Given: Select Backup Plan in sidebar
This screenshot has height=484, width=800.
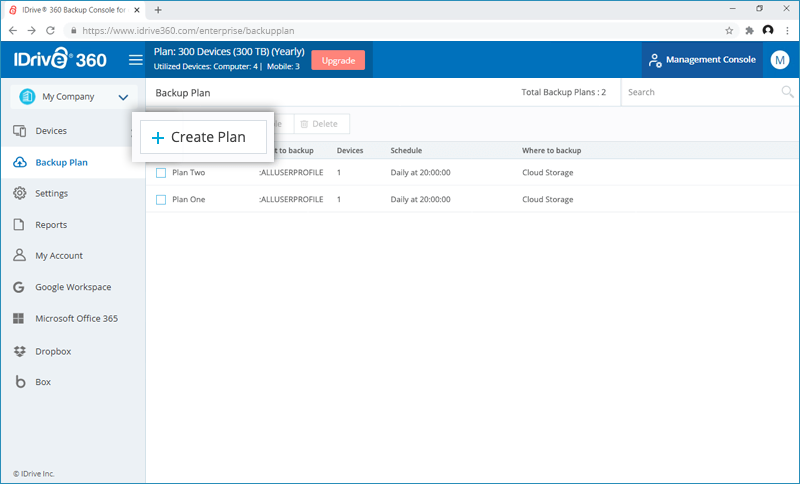Looking at the screenshot, I should coord(61,162).
